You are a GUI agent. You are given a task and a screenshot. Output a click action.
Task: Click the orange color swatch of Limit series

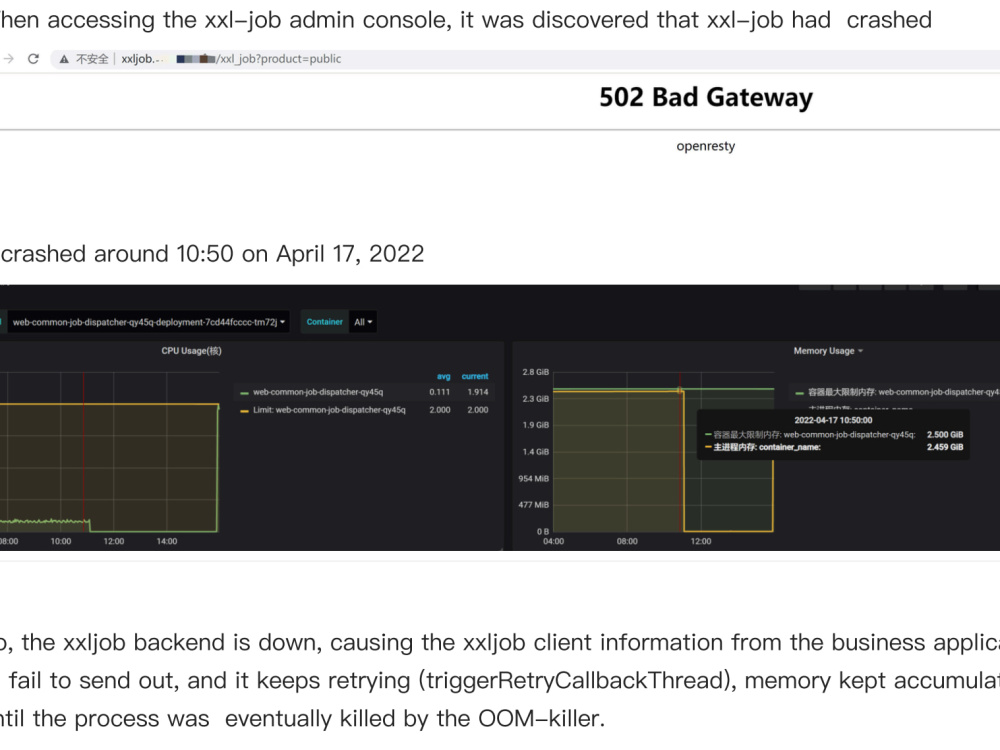pyautogui.click(x=244, y=411)
